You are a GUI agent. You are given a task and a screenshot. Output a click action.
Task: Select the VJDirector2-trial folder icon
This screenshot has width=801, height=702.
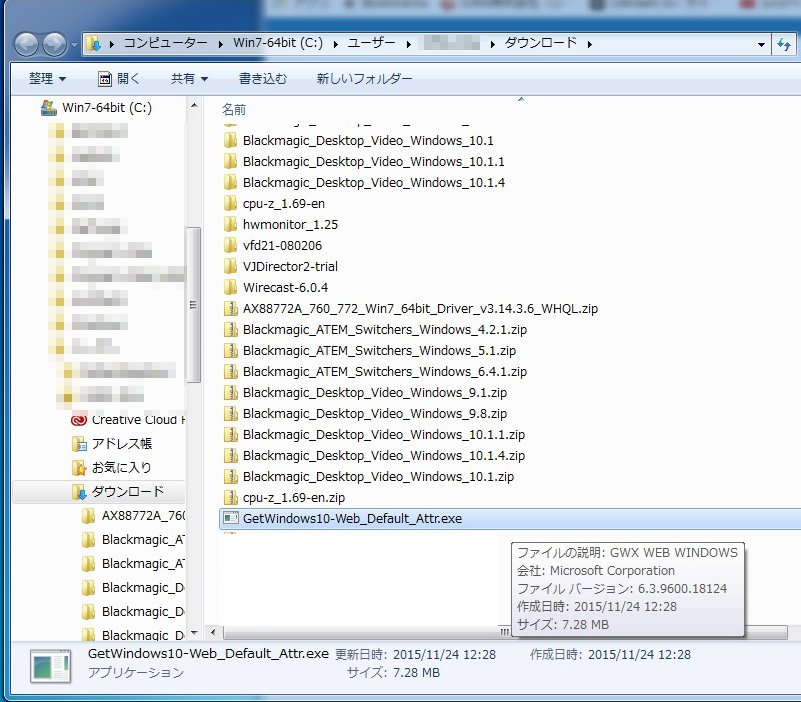tap(230, 266)
